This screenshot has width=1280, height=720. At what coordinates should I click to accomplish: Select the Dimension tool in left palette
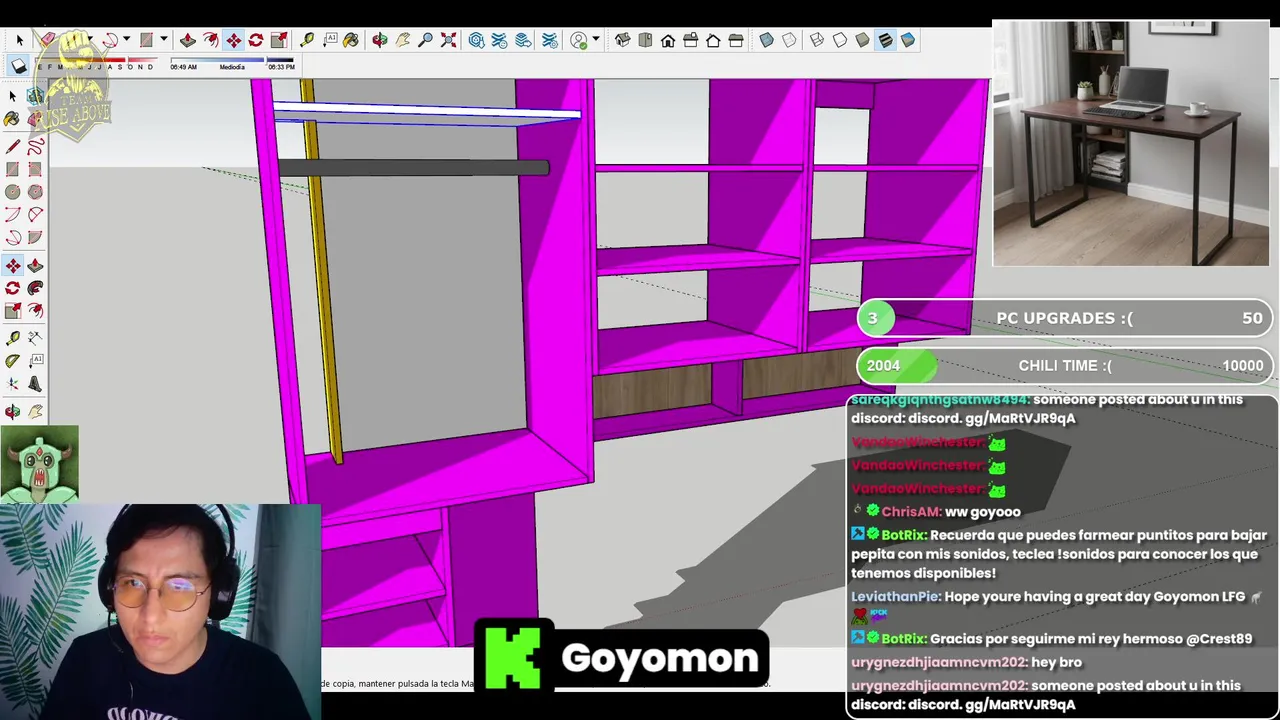(35, 337)
